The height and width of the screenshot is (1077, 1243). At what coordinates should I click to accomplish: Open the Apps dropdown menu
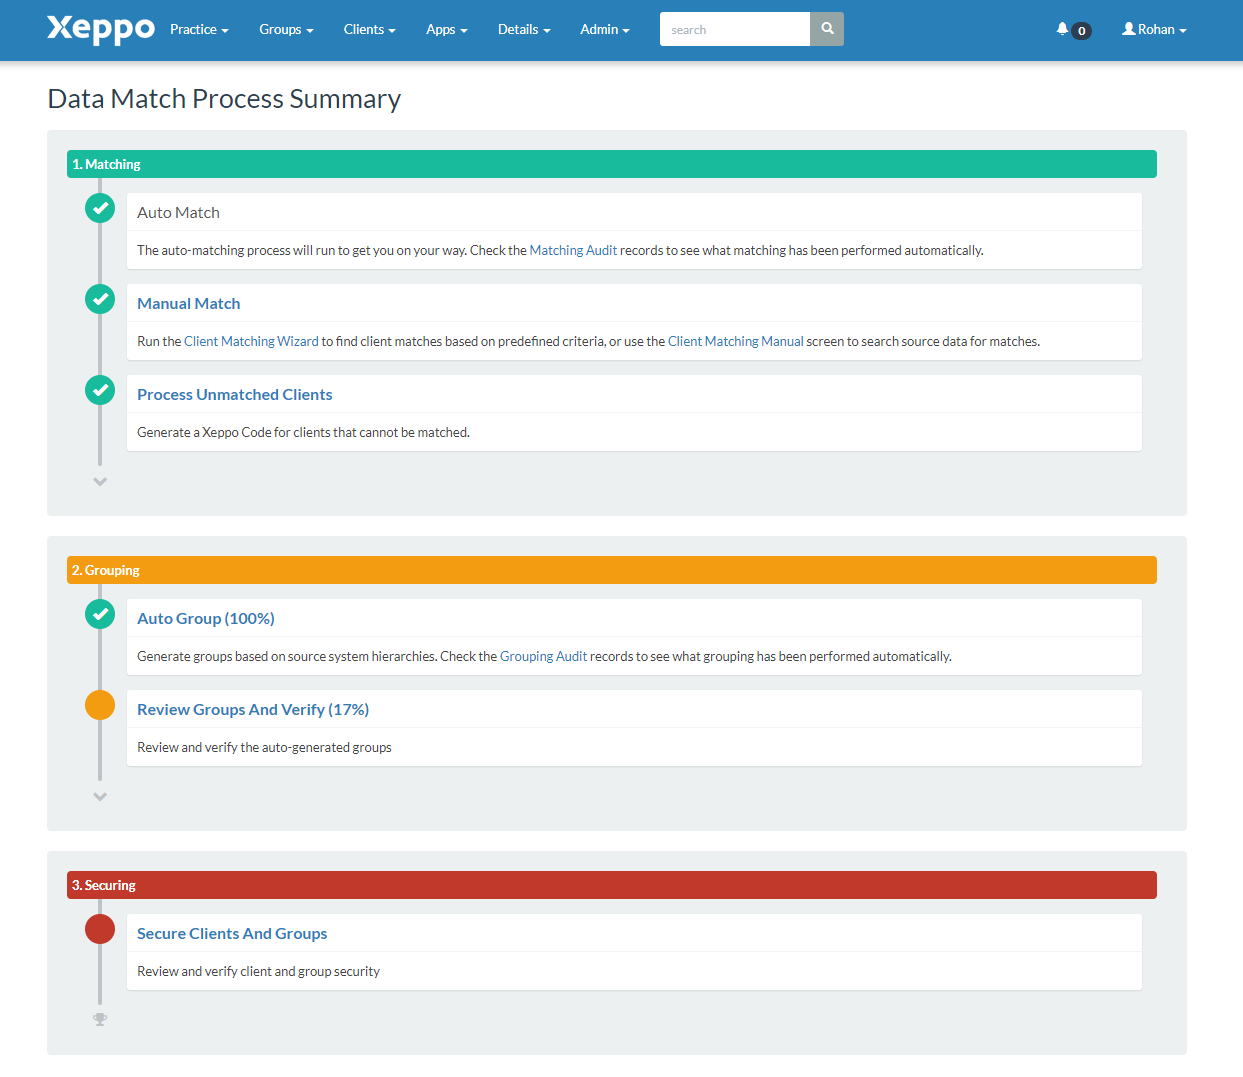(447, 30)
